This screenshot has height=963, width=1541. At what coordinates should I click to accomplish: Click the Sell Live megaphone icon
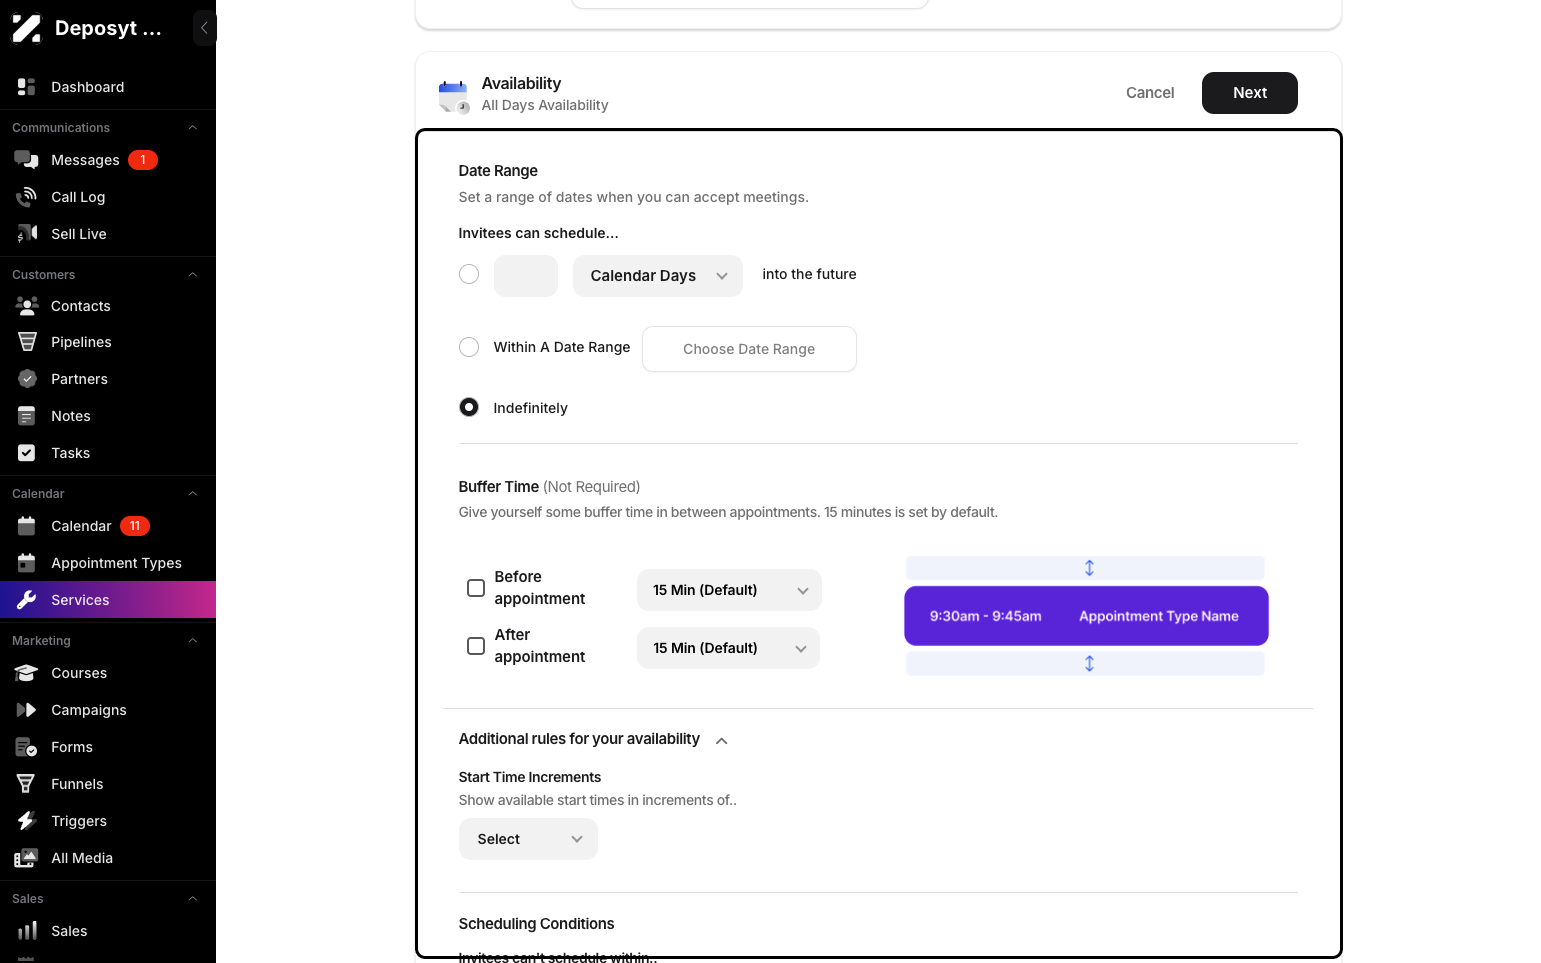[27, 234]
